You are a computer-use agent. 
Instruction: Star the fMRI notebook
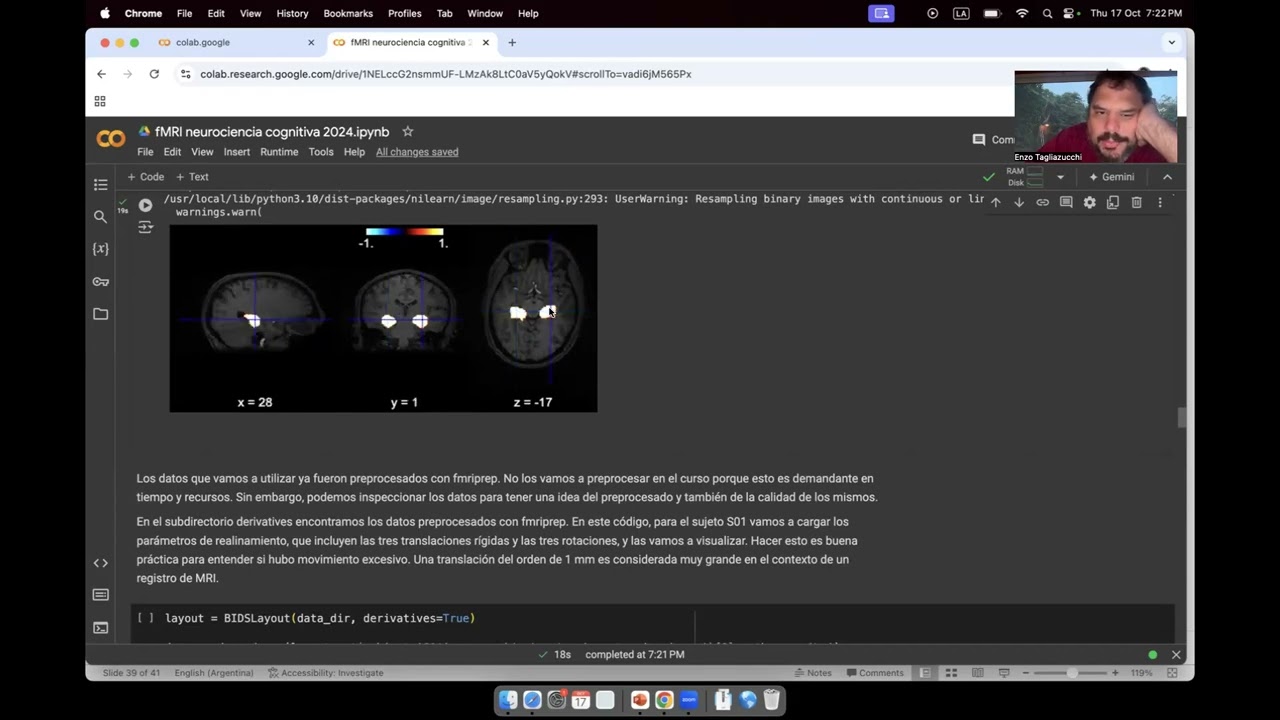(407, 131)
